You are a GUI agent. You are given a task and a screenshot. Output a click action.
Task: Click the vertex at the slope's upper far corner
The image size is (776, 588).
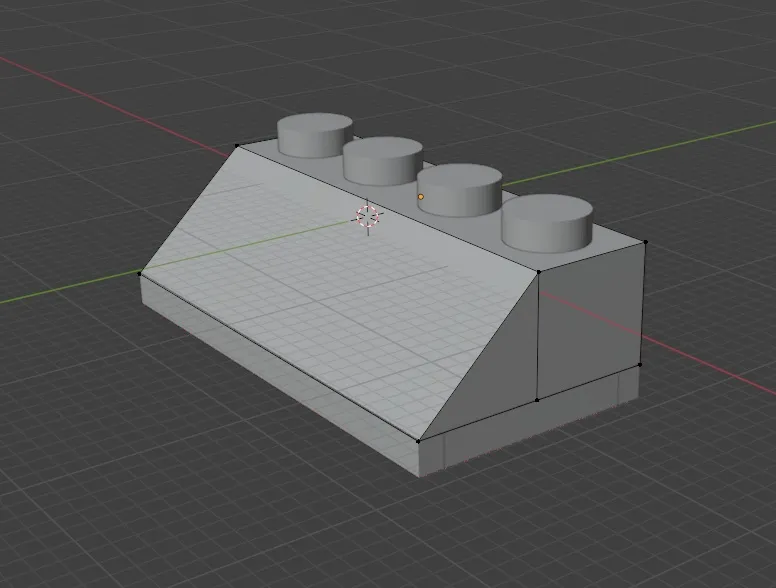point(237,146)
